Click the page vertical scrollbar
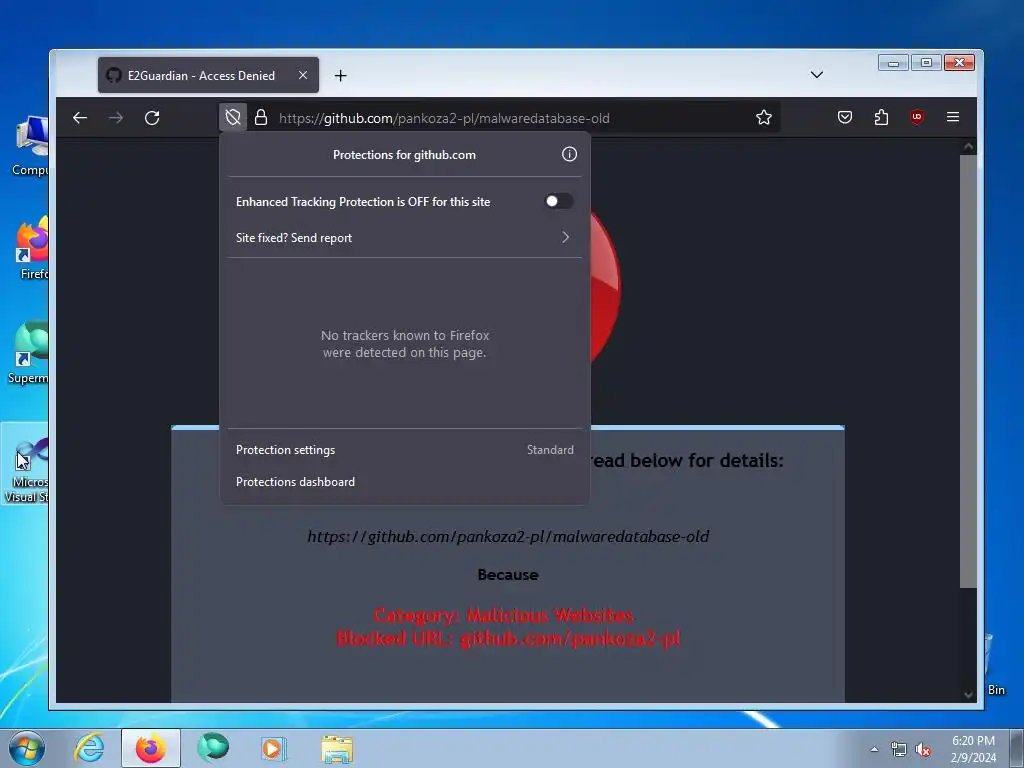The width and height of the screenshot is (1024, 768). tap(968, 372)
